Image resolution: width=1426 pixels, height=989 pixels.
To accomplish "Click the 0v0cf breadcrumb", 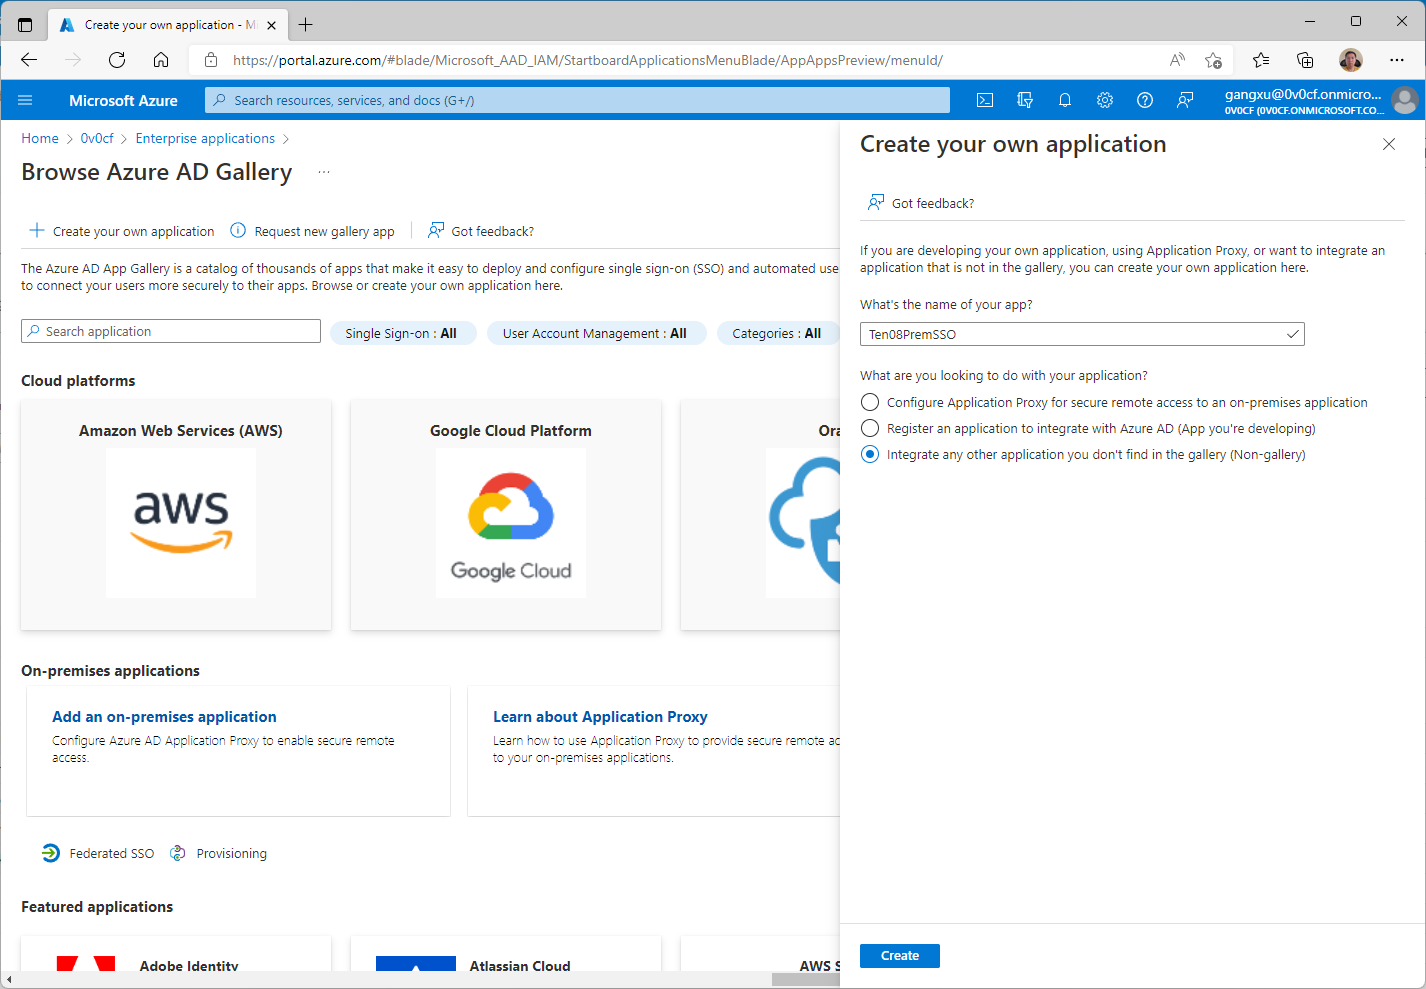I will click(x=97, y=138).
